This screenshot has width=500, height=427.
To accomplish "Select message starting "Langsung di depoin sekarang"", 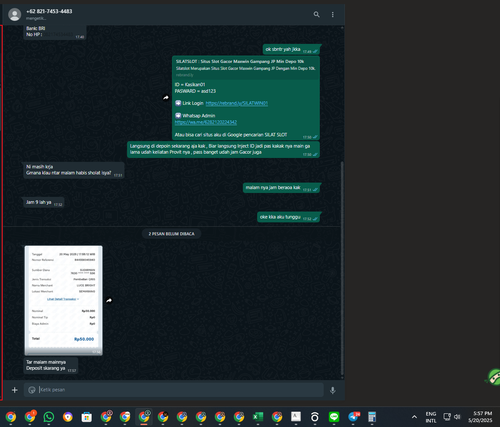I will (x=223, y=149).
